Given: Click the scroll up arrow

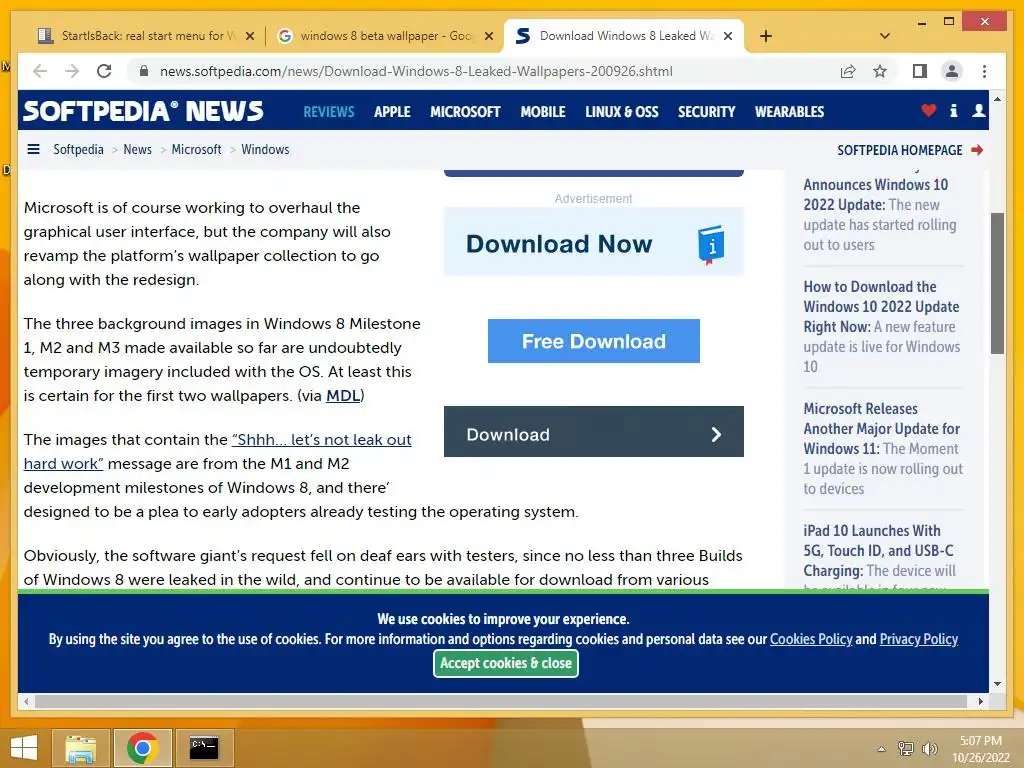Looking at the screenshot, I should click(x=997, y=99).
